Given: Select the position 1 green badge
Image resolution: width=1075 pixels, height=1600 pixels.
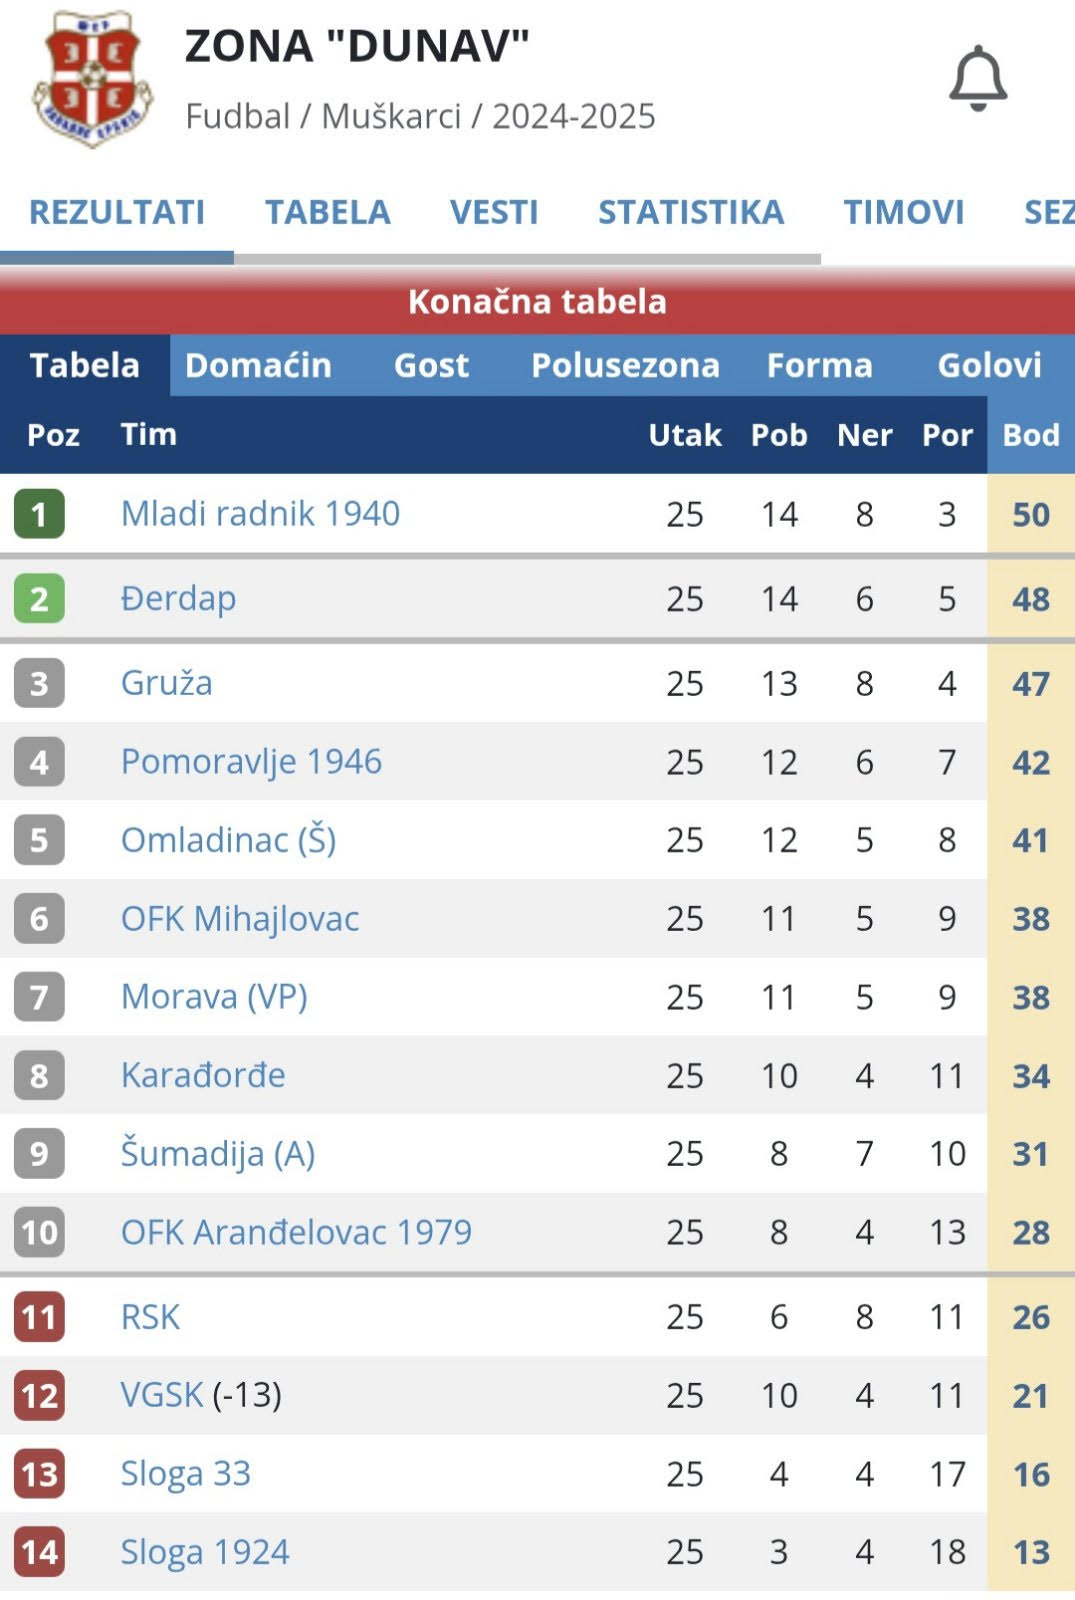Looking at the screenshot, I should tap(39, 514).
